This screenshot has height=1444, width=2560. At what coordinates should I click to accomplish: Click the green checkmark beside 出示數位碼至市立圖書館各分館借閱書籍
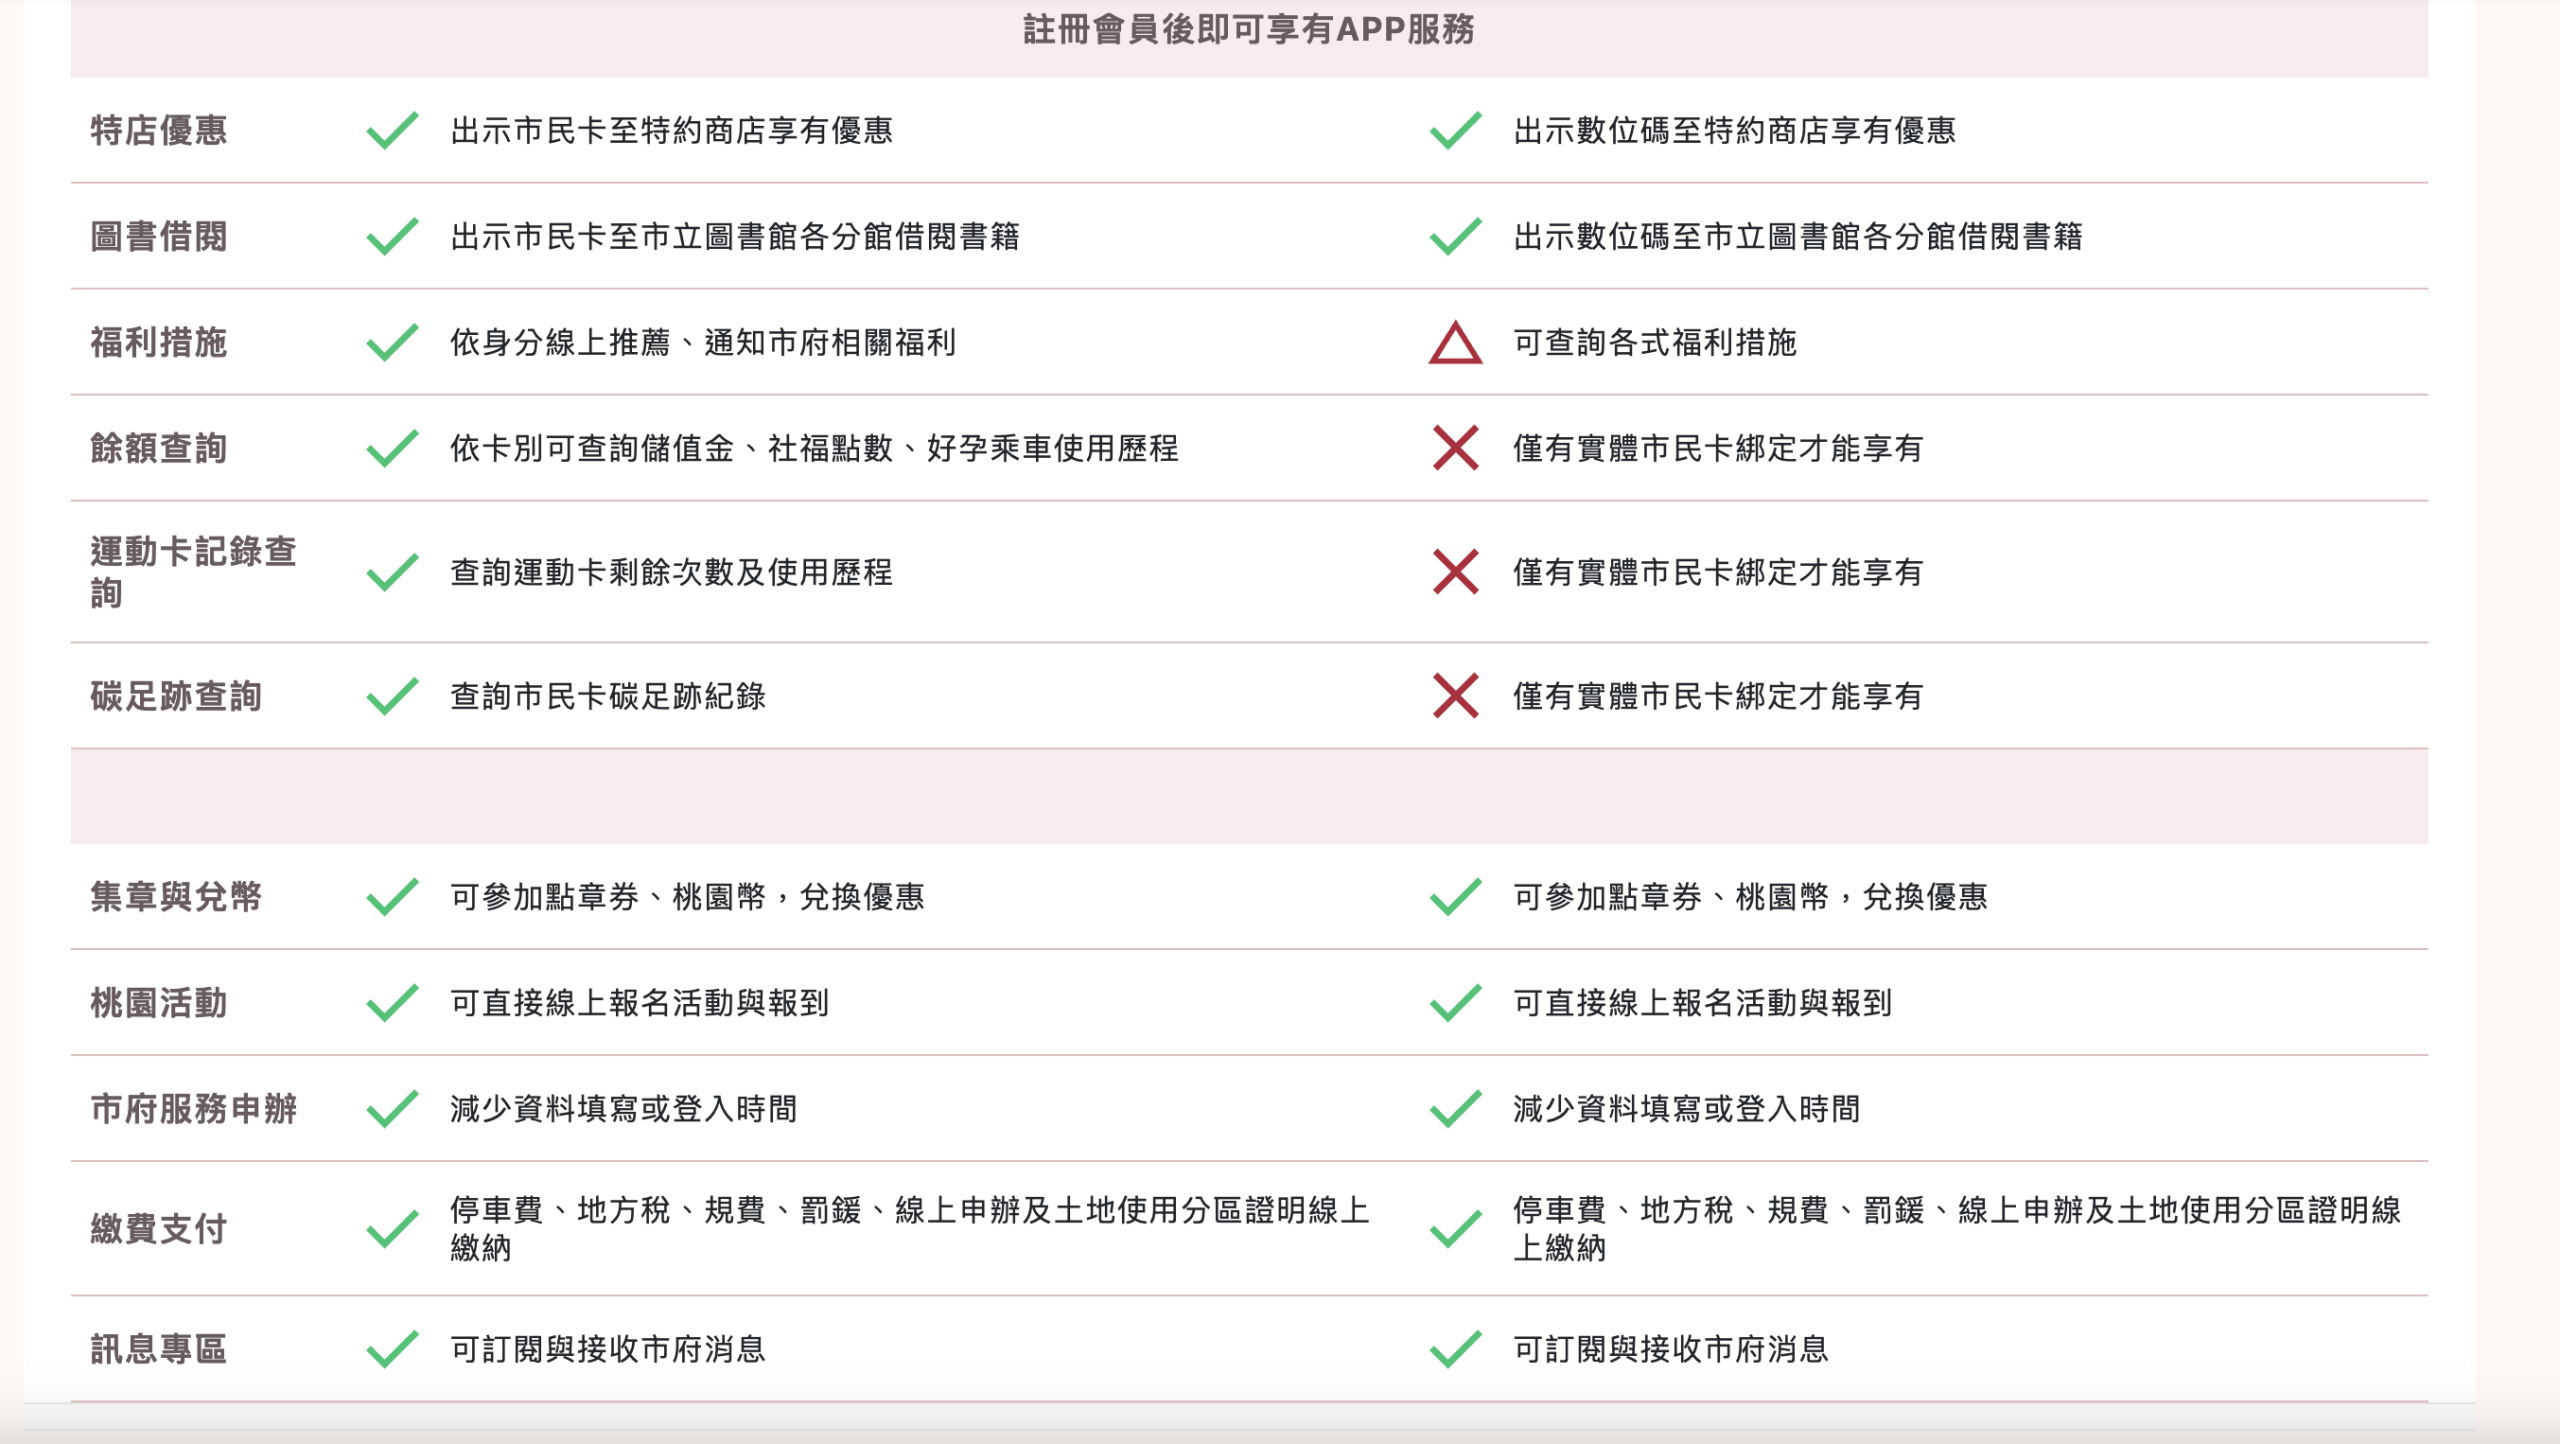1455,237
